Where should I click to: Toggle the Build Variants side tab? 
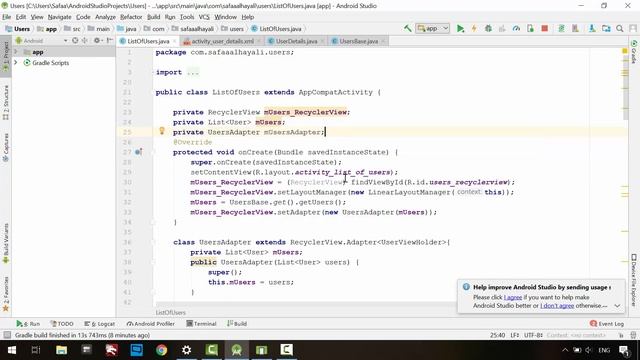point(6,243)
